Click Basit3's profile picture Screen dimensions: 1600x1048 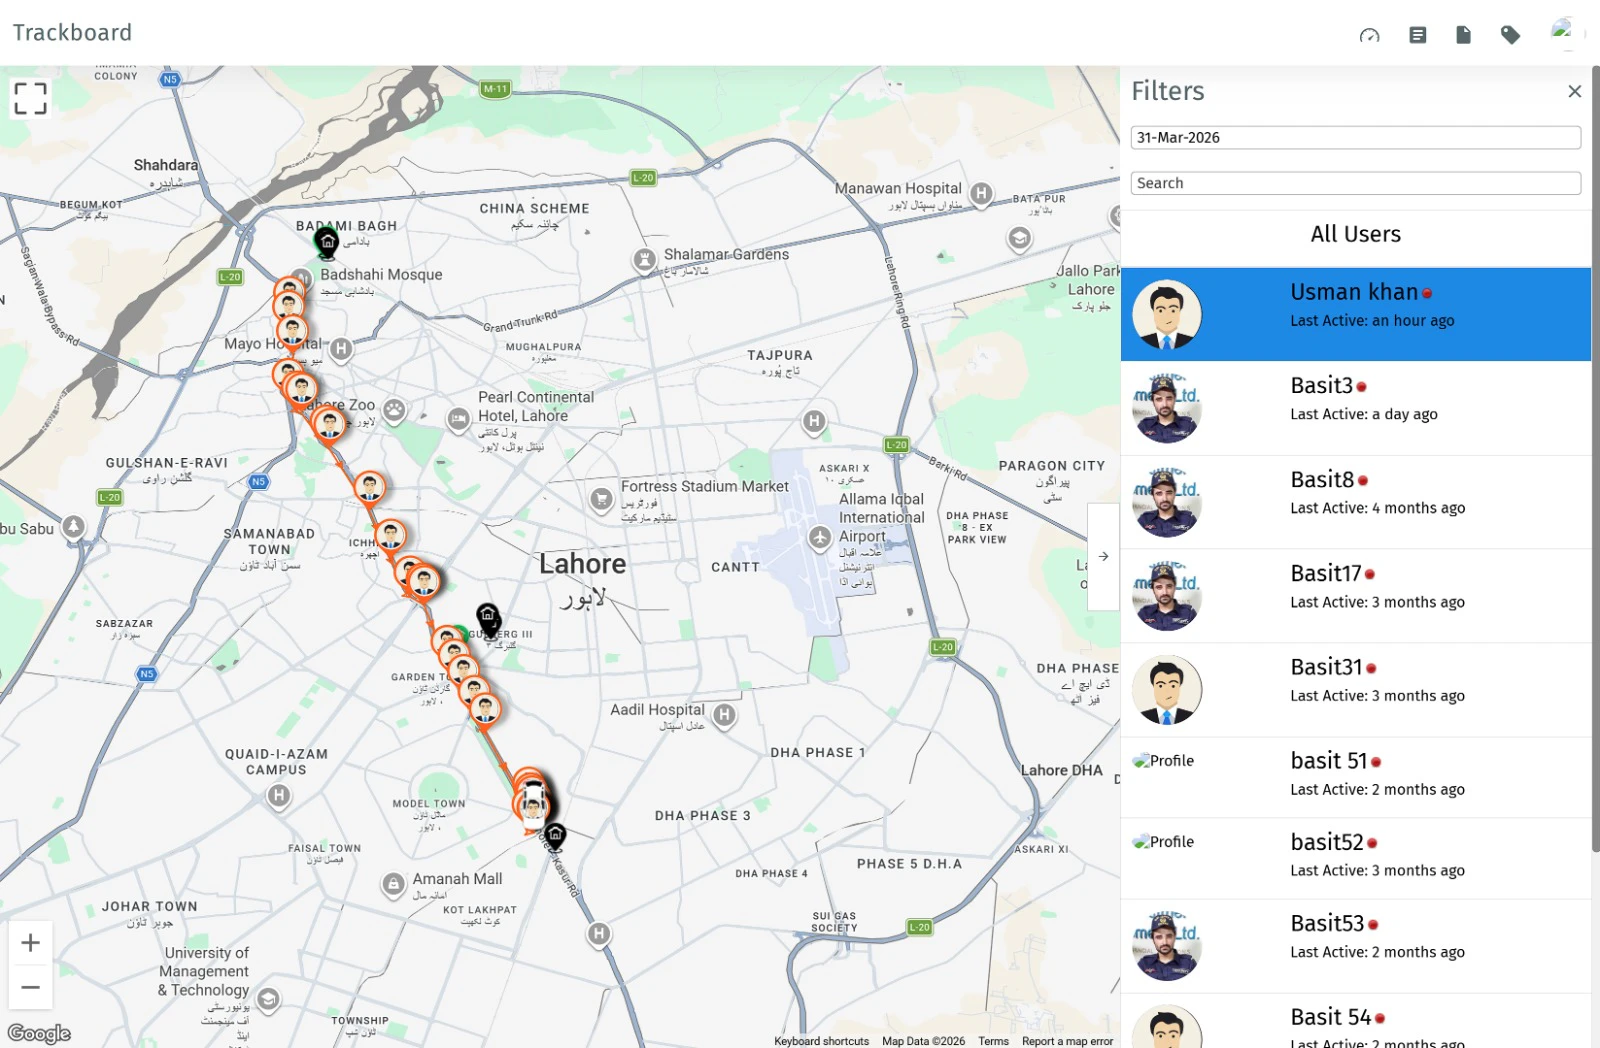(1166, 408)
